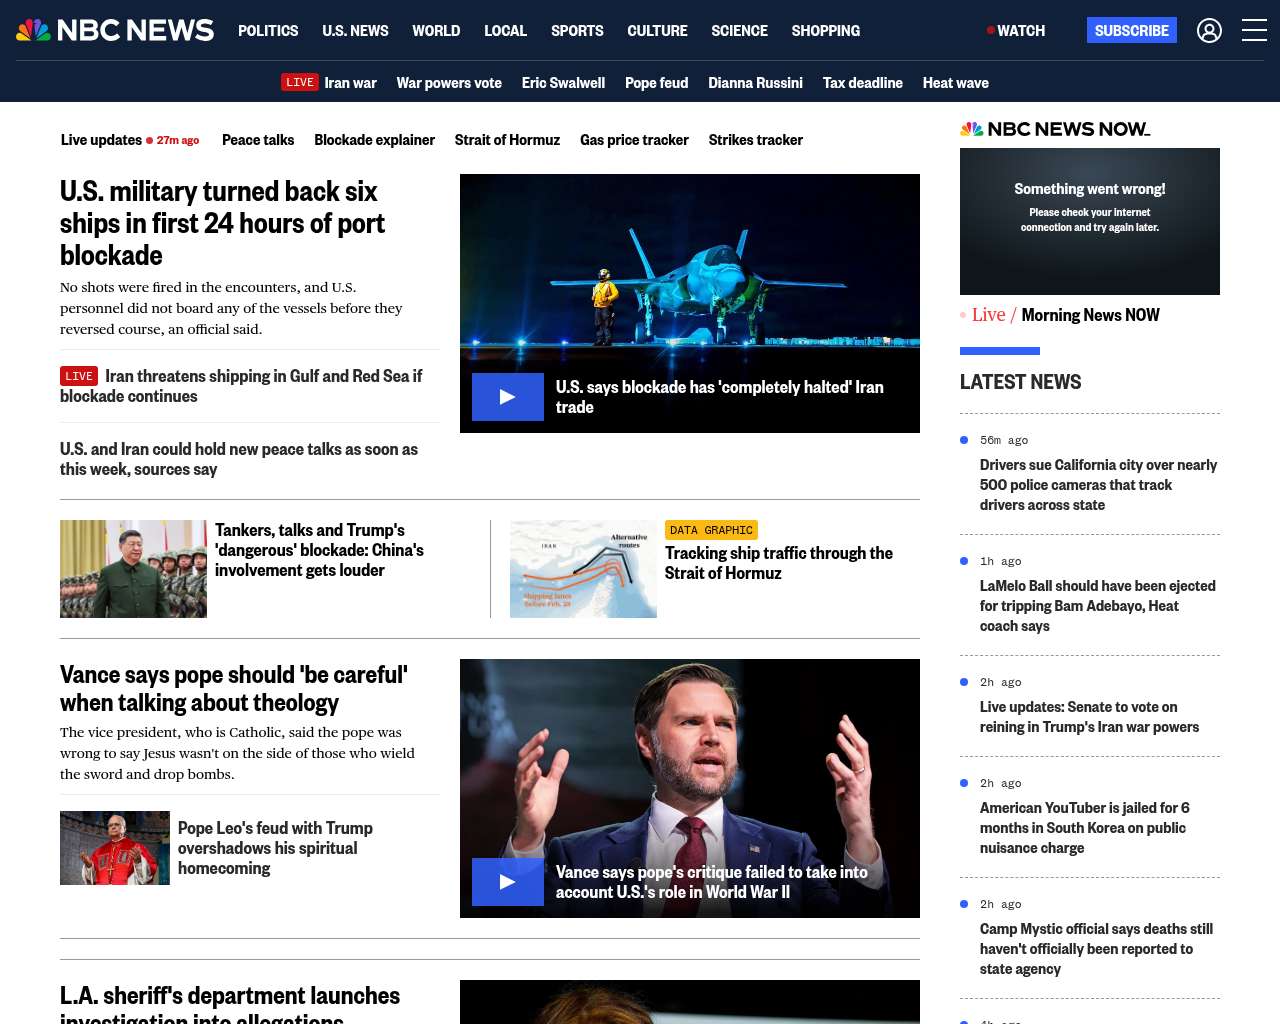Open the LaMelo Ball ejection story
1280x1024 pixels.
1097,606
